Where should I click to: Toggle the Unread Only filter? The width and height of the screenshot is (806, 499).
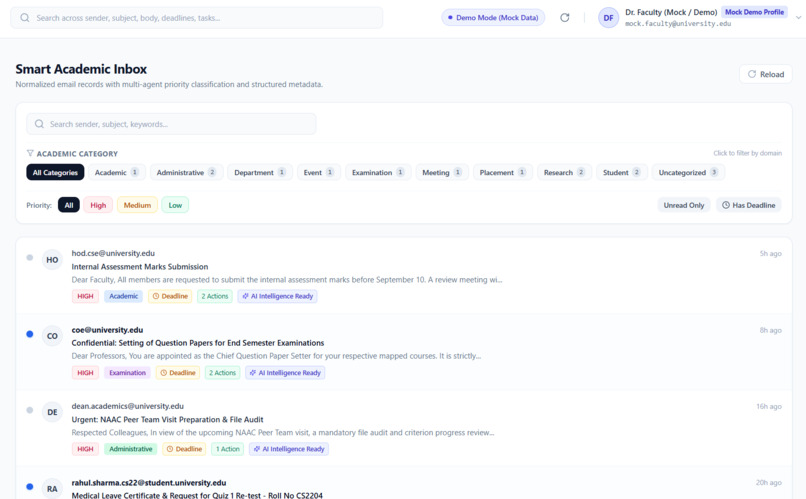coord(684,205)
